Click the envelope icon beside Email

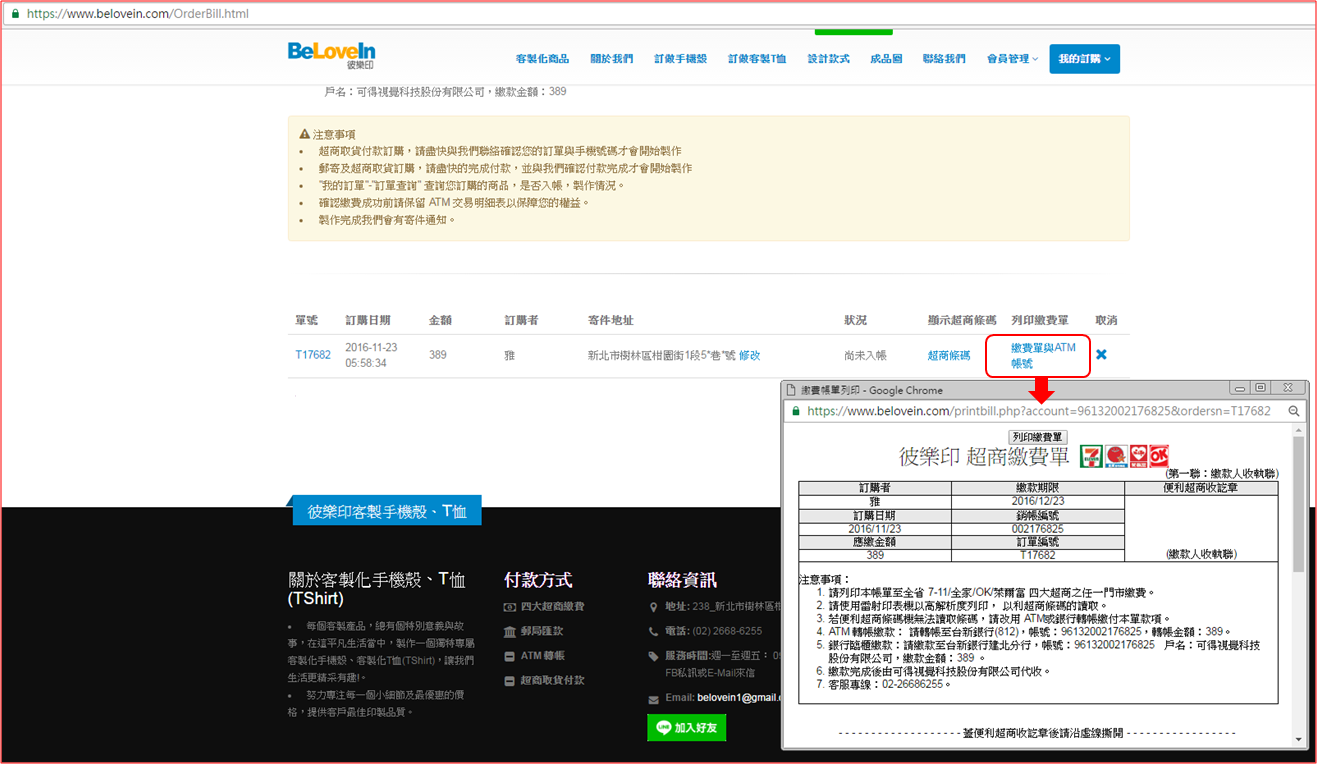(x=654, y=698)
